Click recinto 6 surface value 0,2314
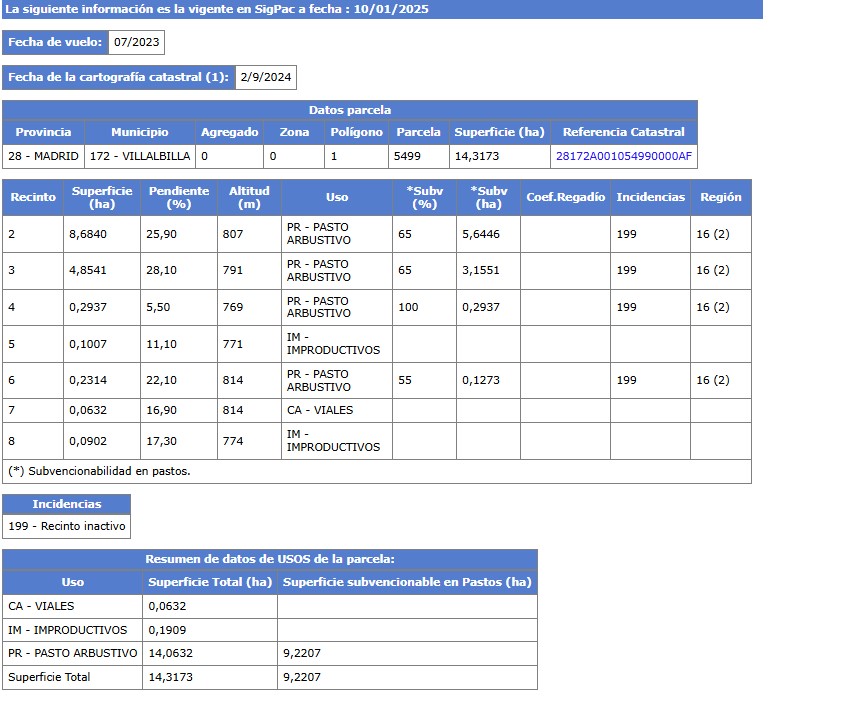850x711 pixels. pos(88,380)
